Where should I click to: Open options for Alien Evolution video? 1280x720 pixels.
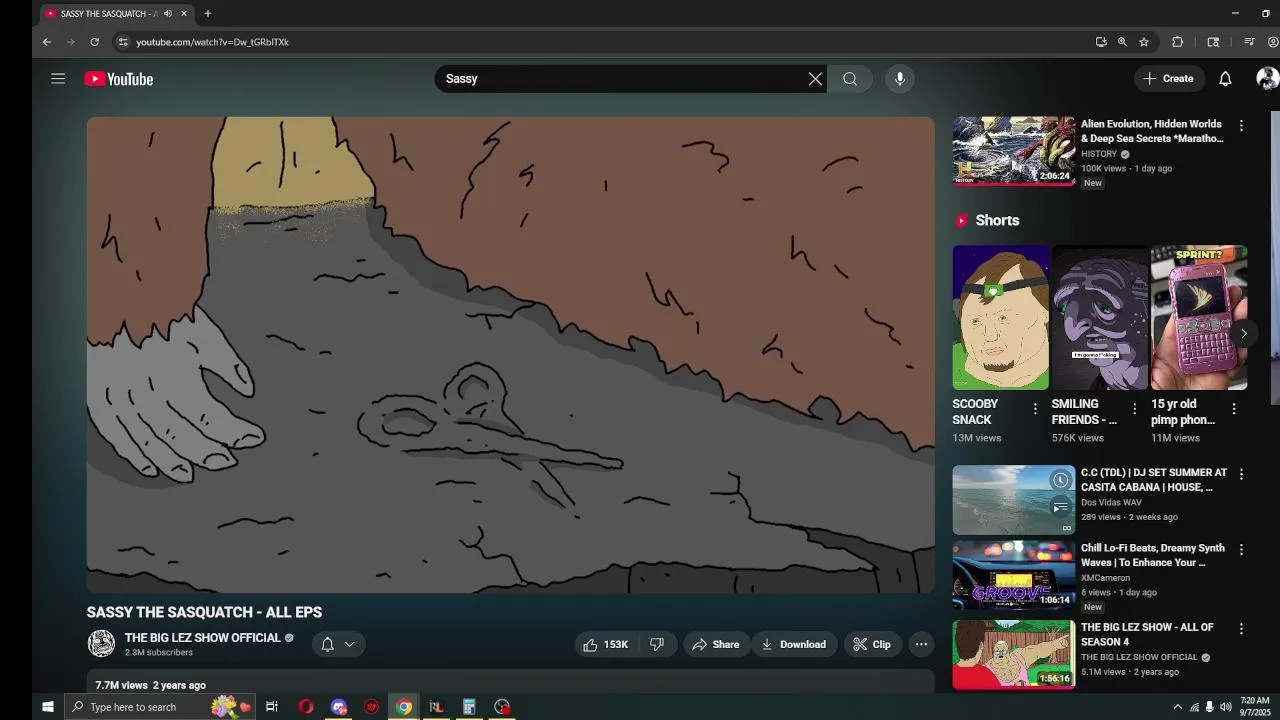pos(1241,126)
